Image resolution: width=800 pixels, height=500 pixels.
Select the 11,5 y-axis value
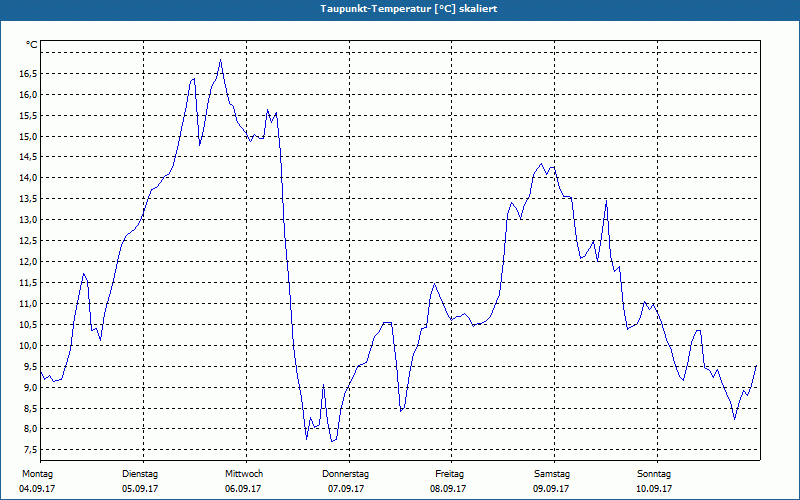(28, 283)
